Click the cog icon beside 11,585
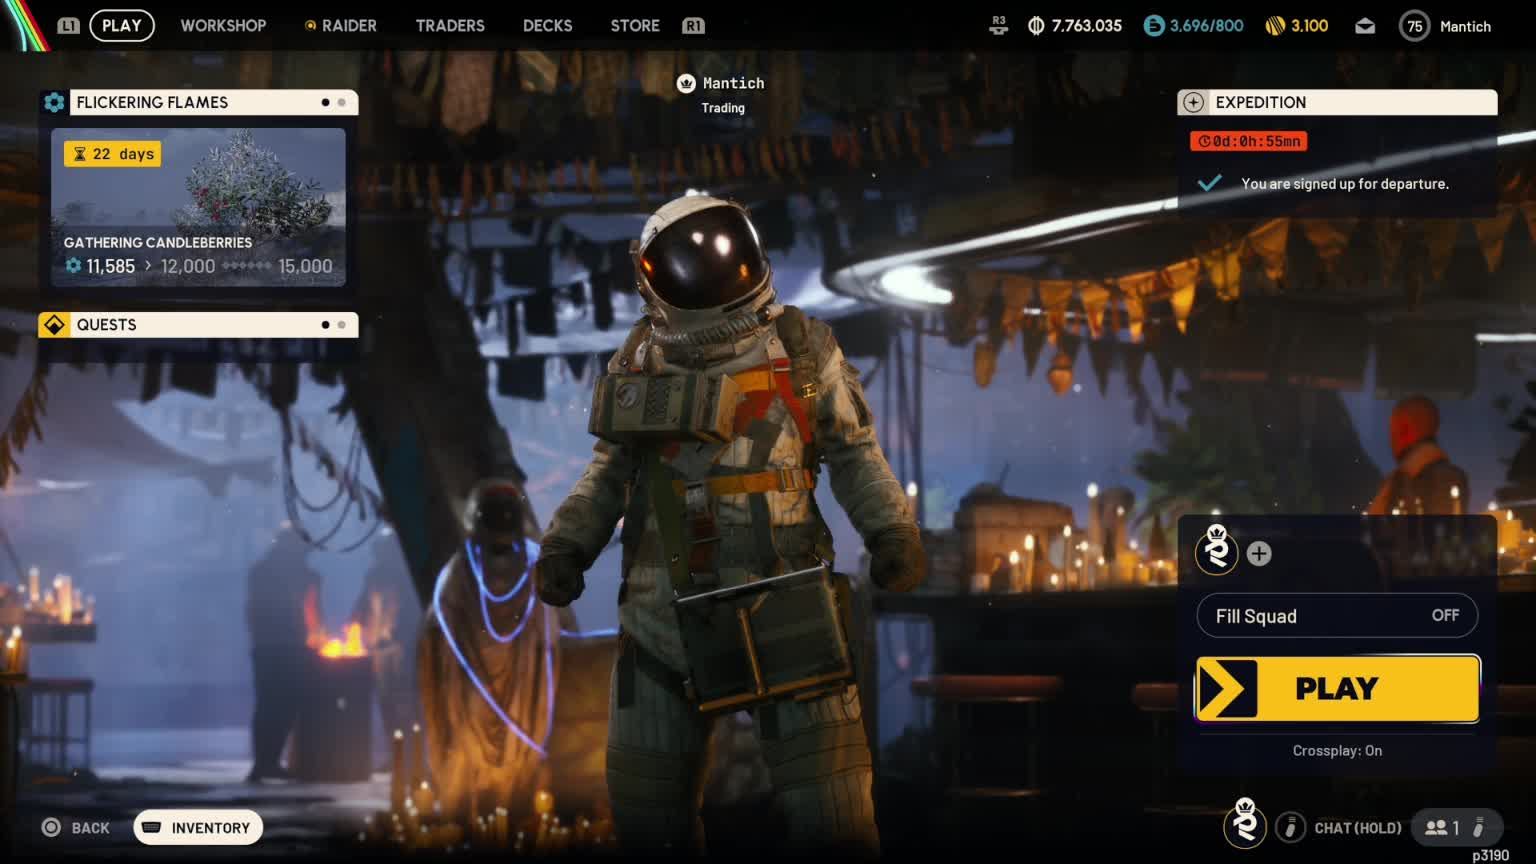This screenshot has height=864, width=1536. pyautogui.click(x=73, y=266)
